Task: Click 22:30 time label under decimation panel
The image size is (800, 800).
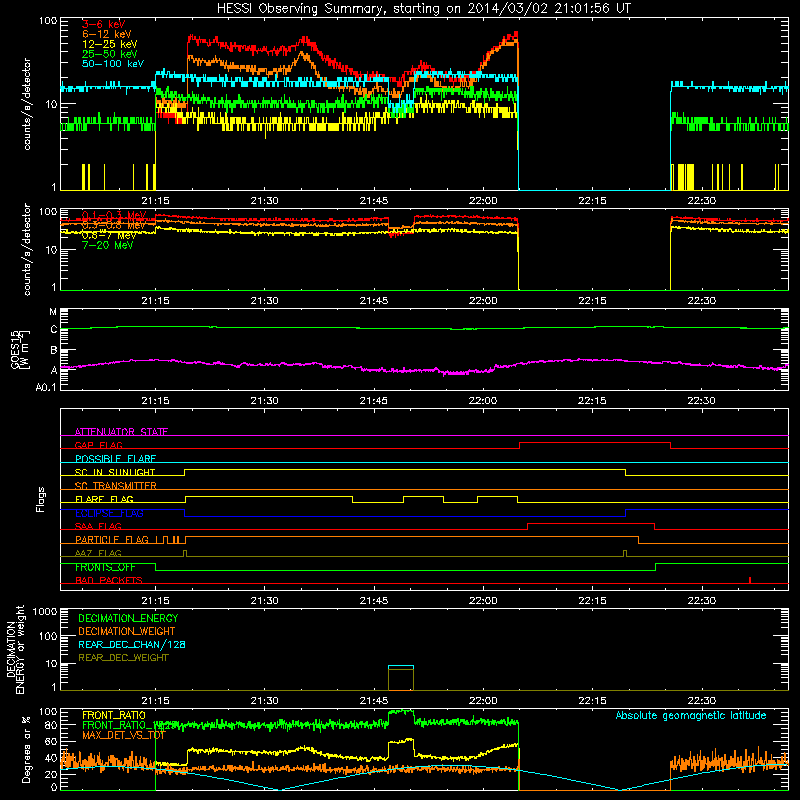Action: click(701, 701)
